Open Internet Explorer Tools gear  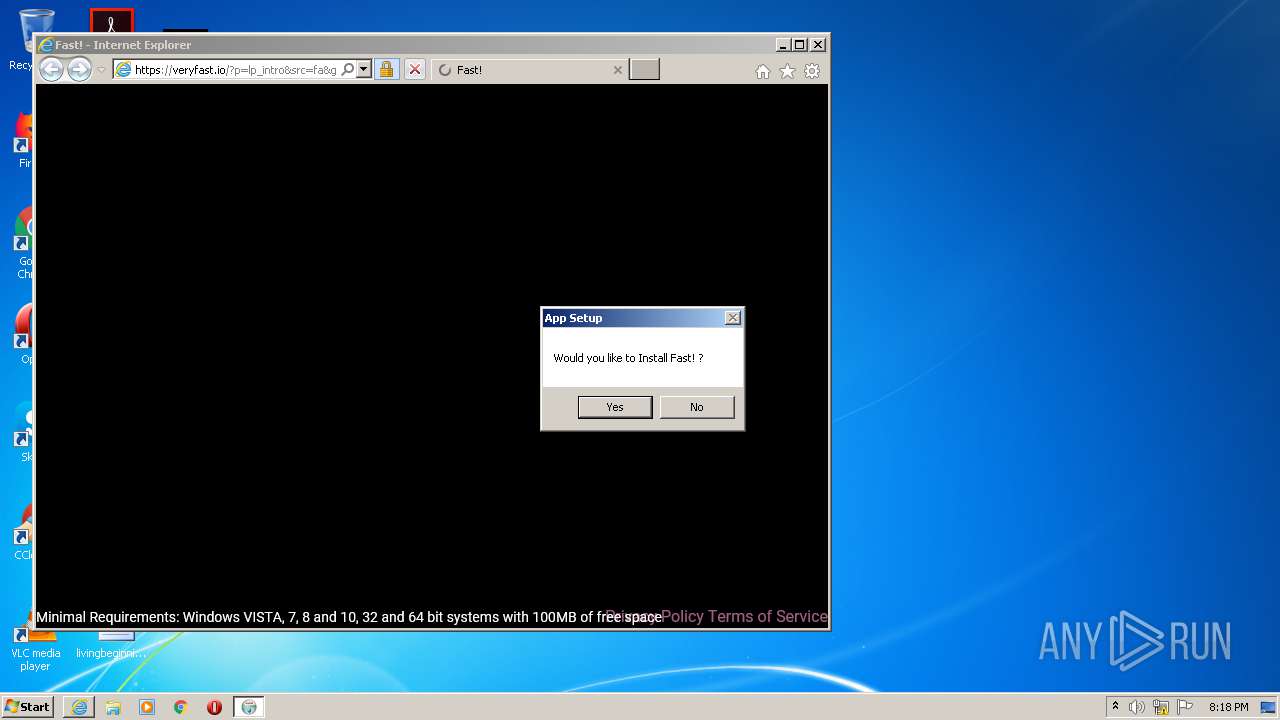pyautogui.click(x=812, y=71)
